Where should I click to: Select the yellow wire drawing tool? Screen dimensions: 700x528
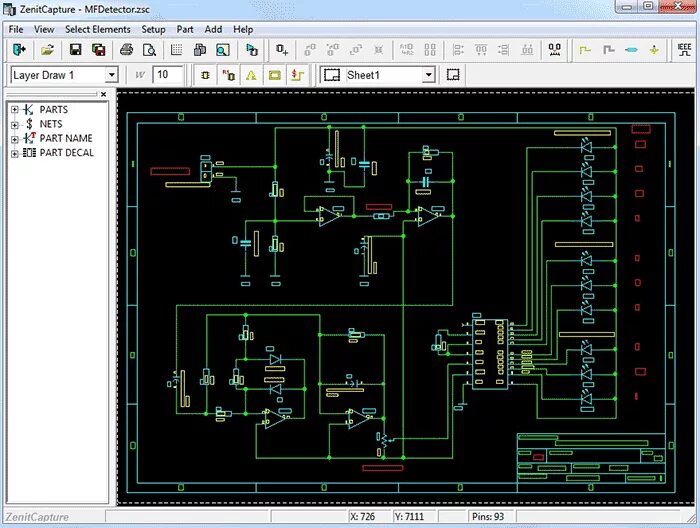(x=585, y=50)
